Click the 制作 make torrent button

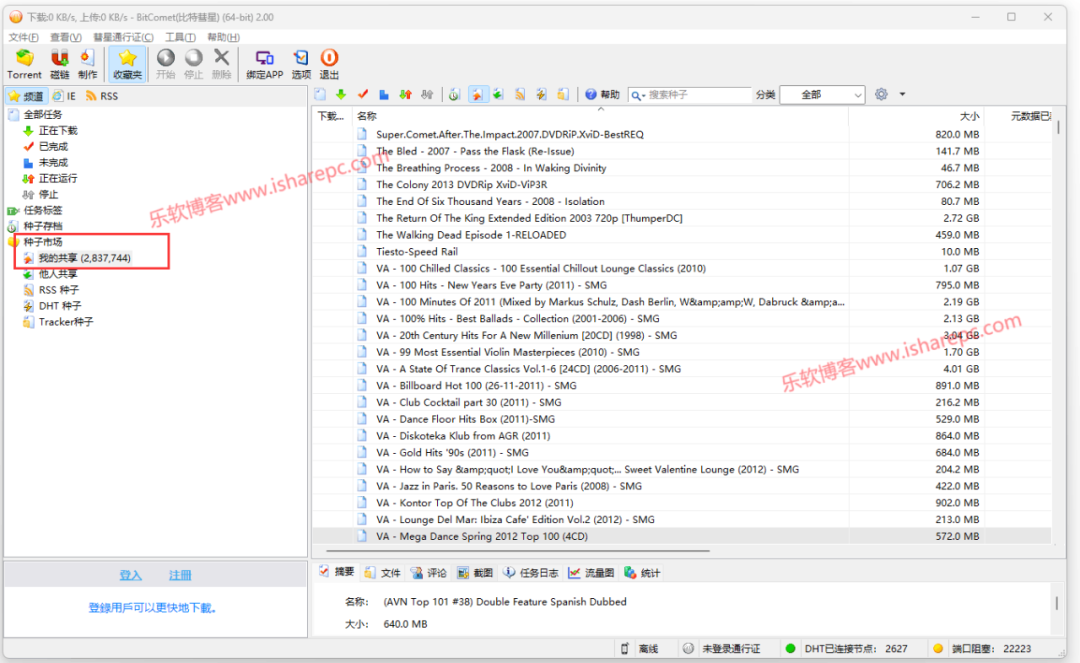click(x=87, y=64)
